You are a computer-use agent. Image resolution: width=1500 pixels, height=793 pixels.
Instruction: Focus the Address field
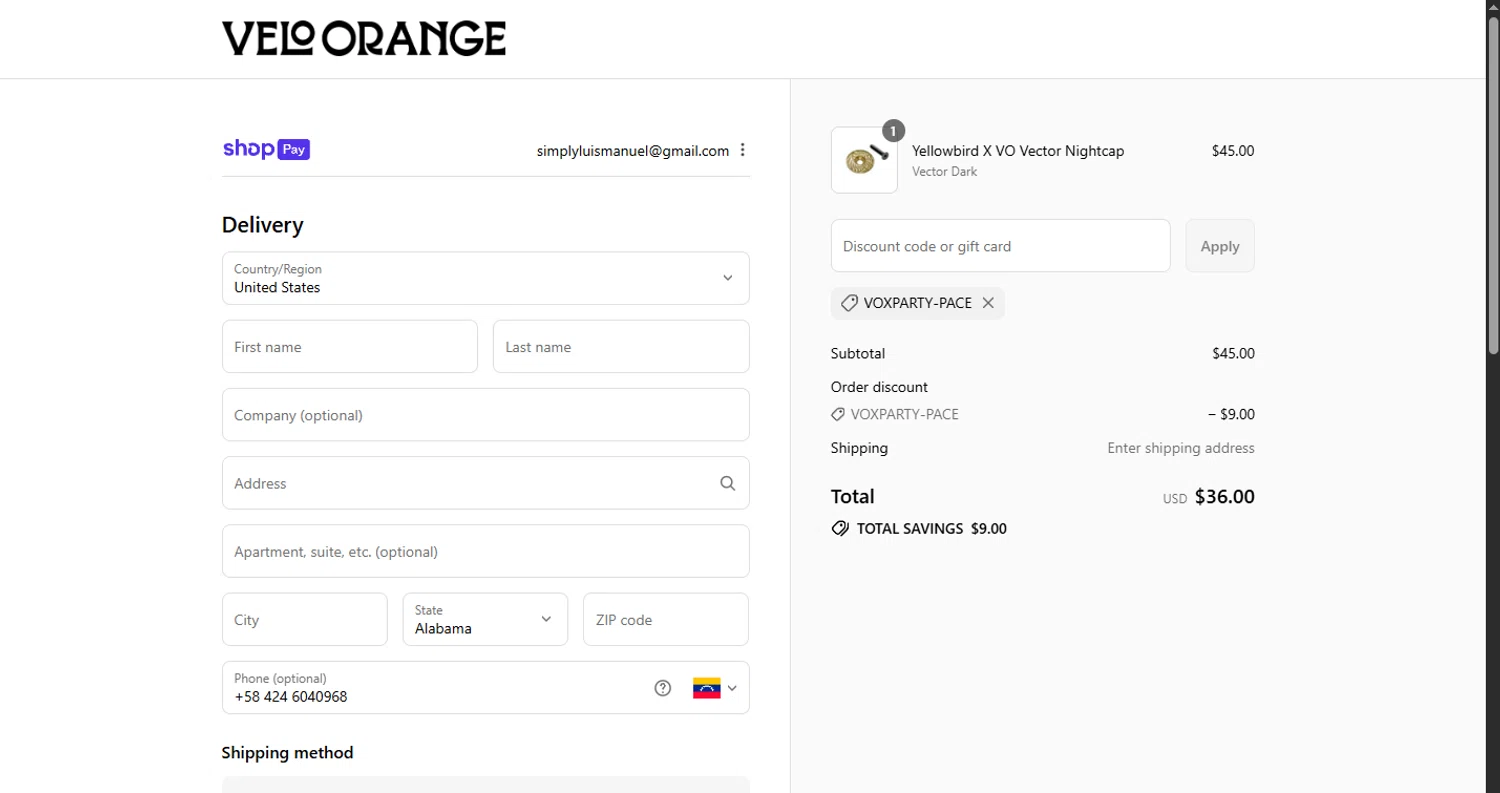tap(485, 483)
